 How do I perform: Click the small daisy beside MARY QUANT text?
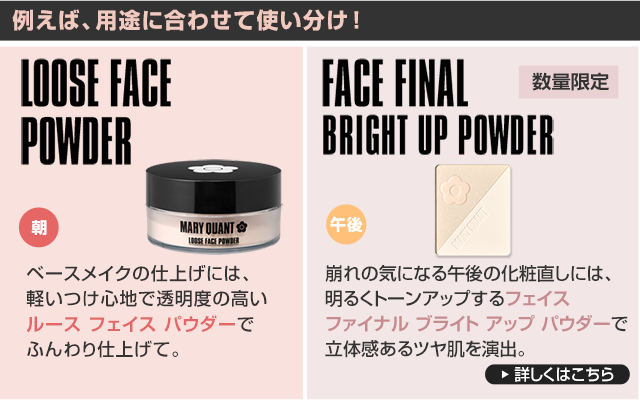coord(242,227)
